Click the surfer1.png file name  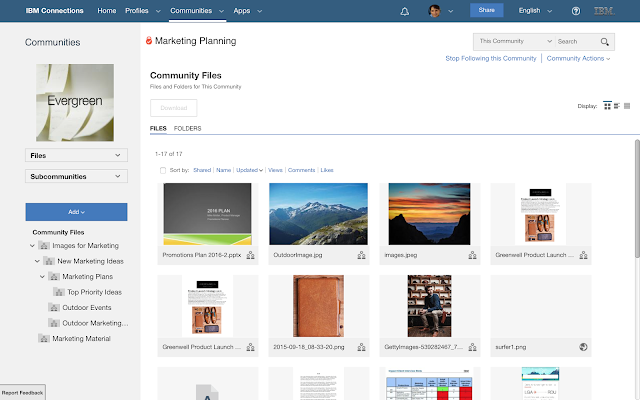coord(511,347)
